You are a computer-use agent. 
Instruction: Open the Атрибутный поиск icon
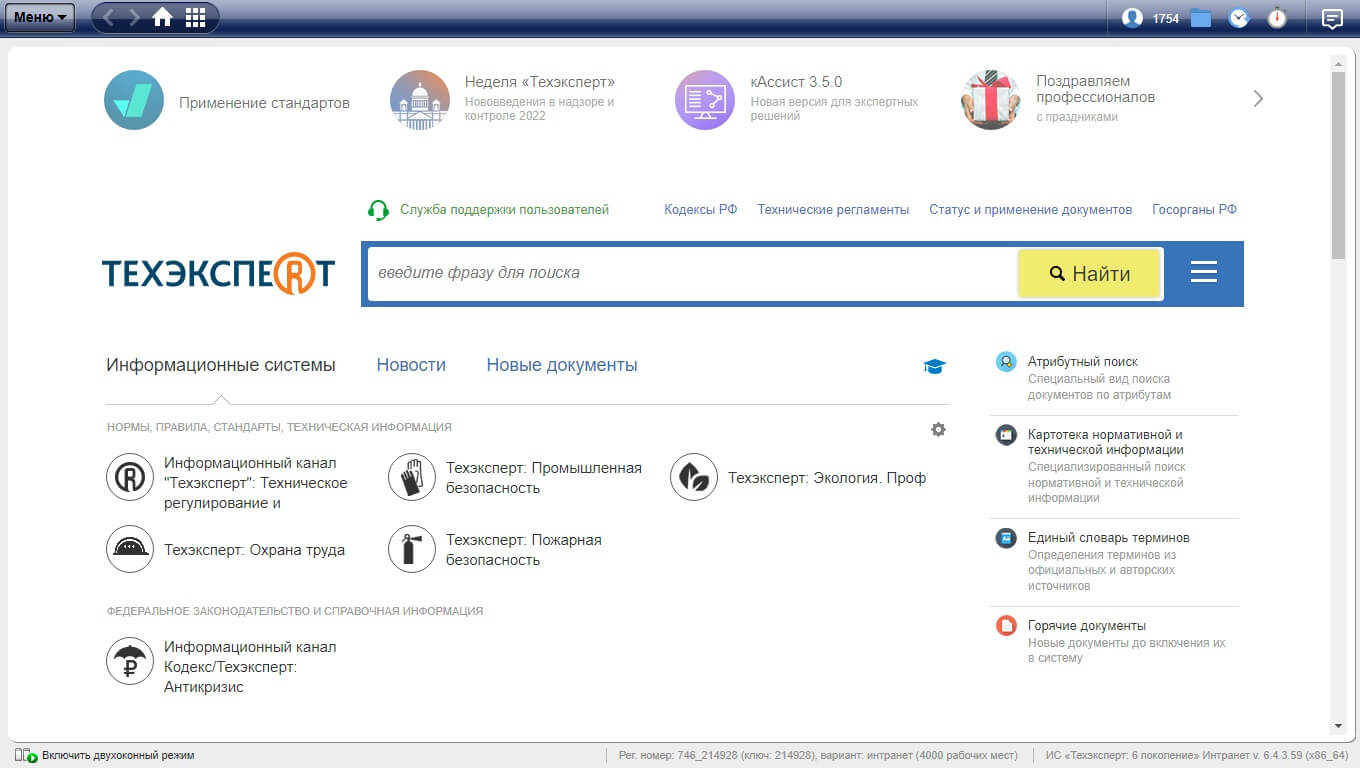[x=1006, y=362]
